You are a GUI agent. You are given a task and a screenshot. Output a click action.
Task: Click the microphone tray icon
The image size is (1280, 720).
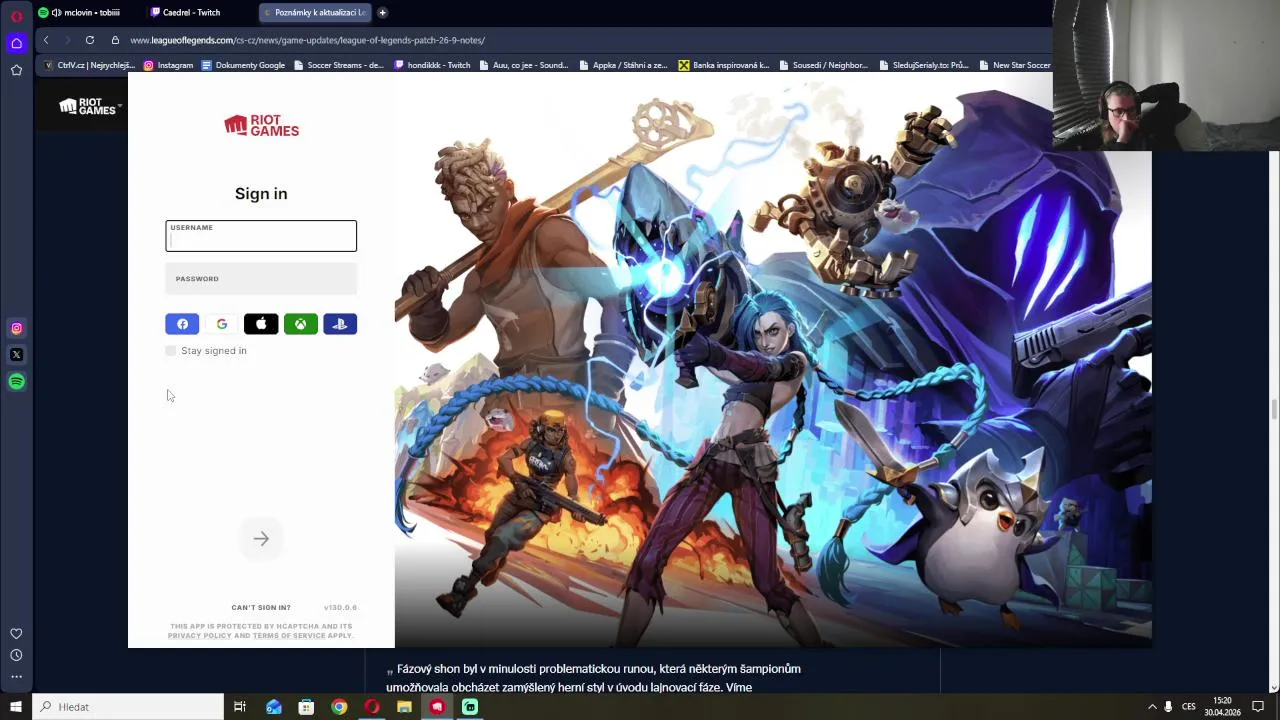pos(1168,707)
